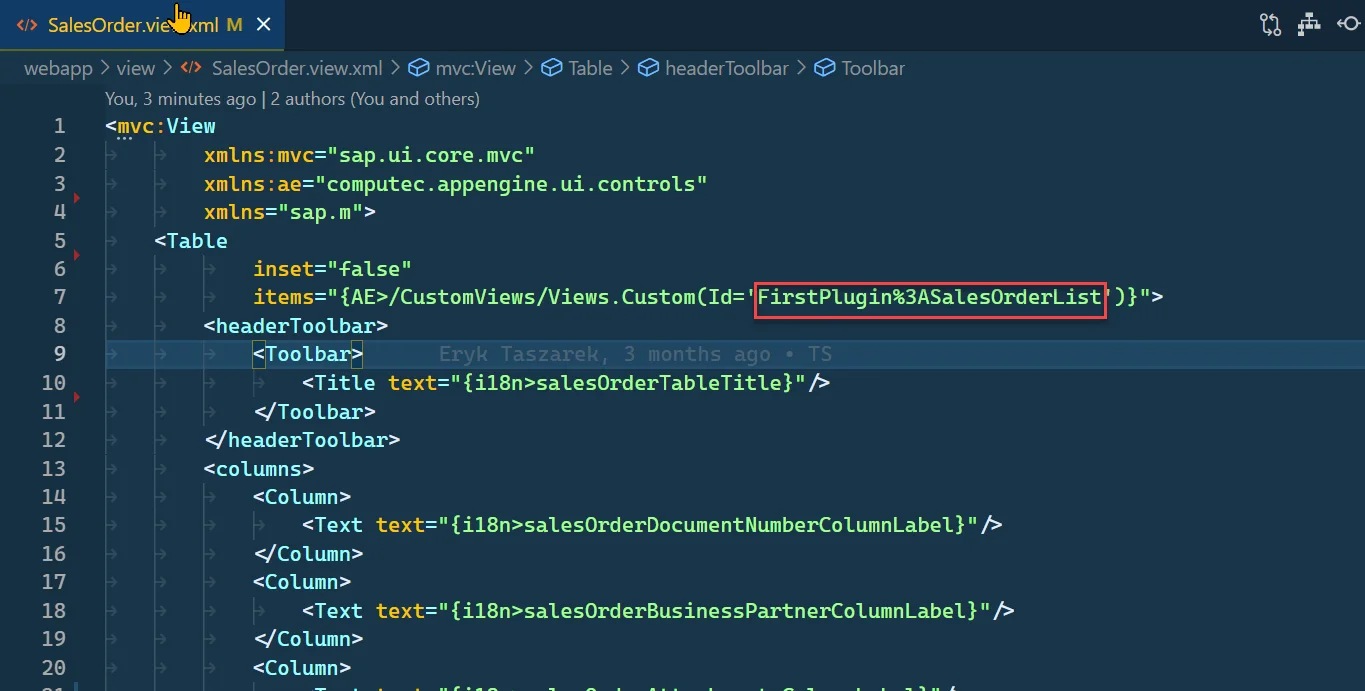1365x691 pixels.
Task: Select the headerToolbar breadcrumb item
Action: [x=726, y=68]
